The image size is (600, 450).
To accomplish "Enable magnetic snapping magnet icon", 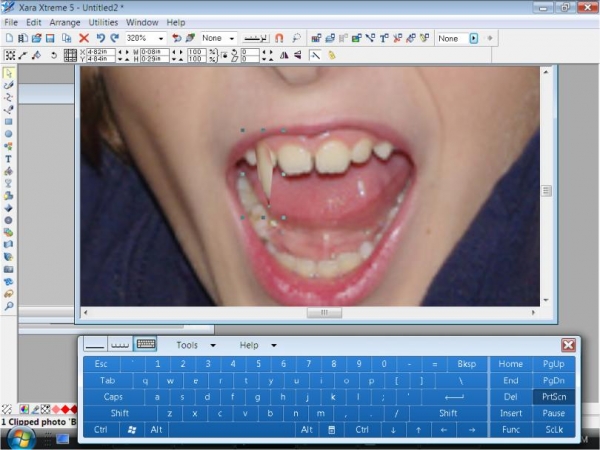I will 279,38.
